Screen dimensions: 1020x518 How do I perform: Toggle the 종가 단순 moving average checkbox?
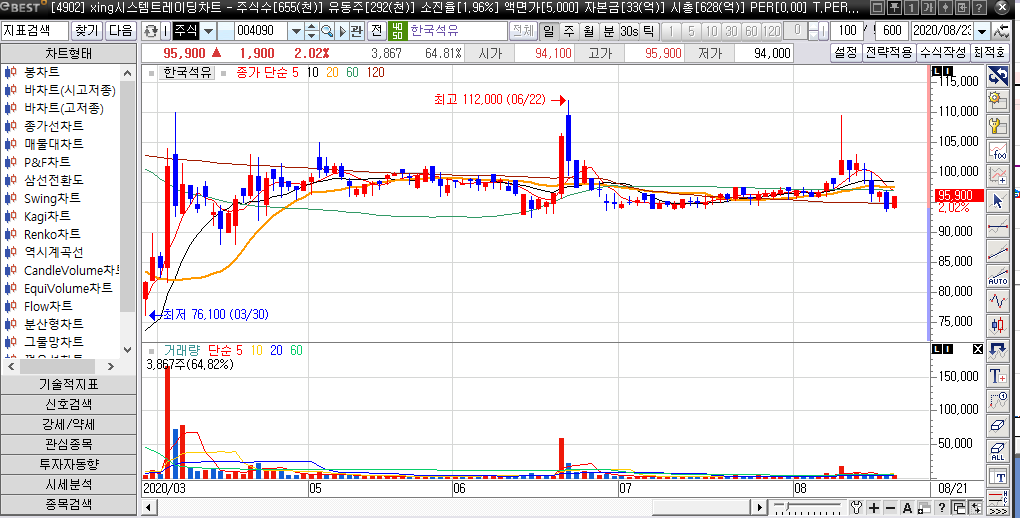coord(226,73)
